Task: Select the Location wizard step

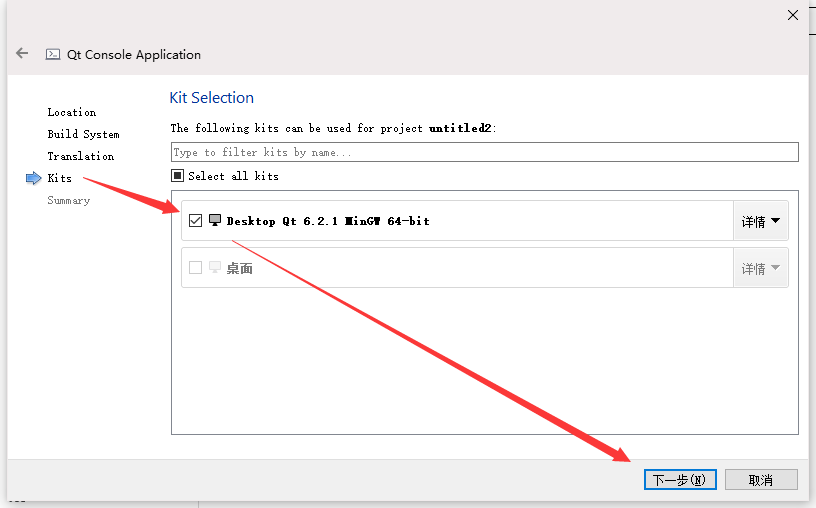Action: pyautogui.click(x=72, y=112)
